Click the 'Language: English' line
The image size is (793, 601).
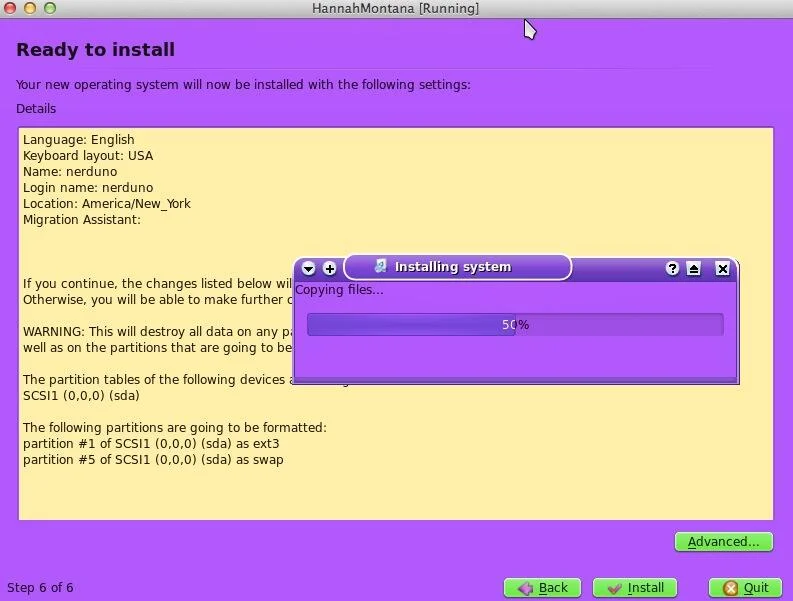pyautogui.click(x=79, y=140)
